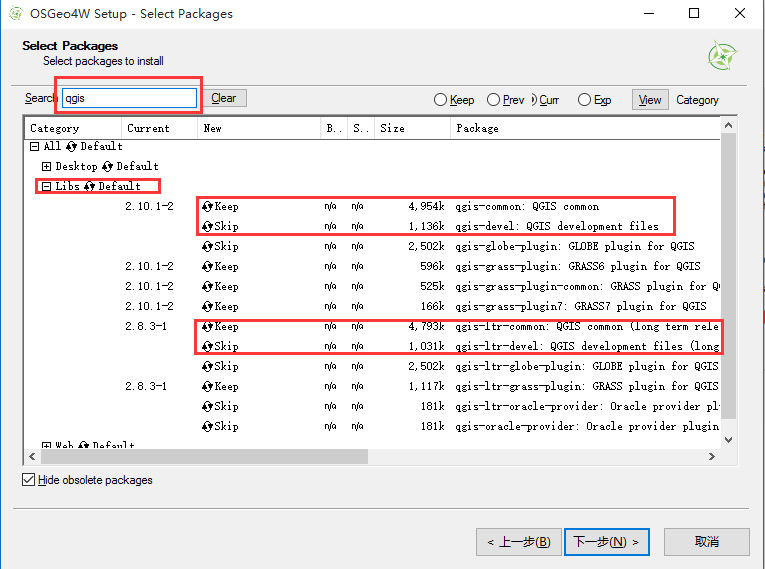Click cycle icon beside Libs Default
The width and height of the screenshot is (765, 569).
coord(90,186)
